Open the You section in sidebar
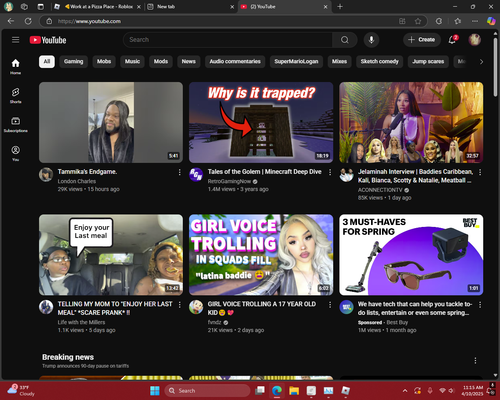Image resolution: width=500 pixels, height=400 pixels. tap(15, 153)
